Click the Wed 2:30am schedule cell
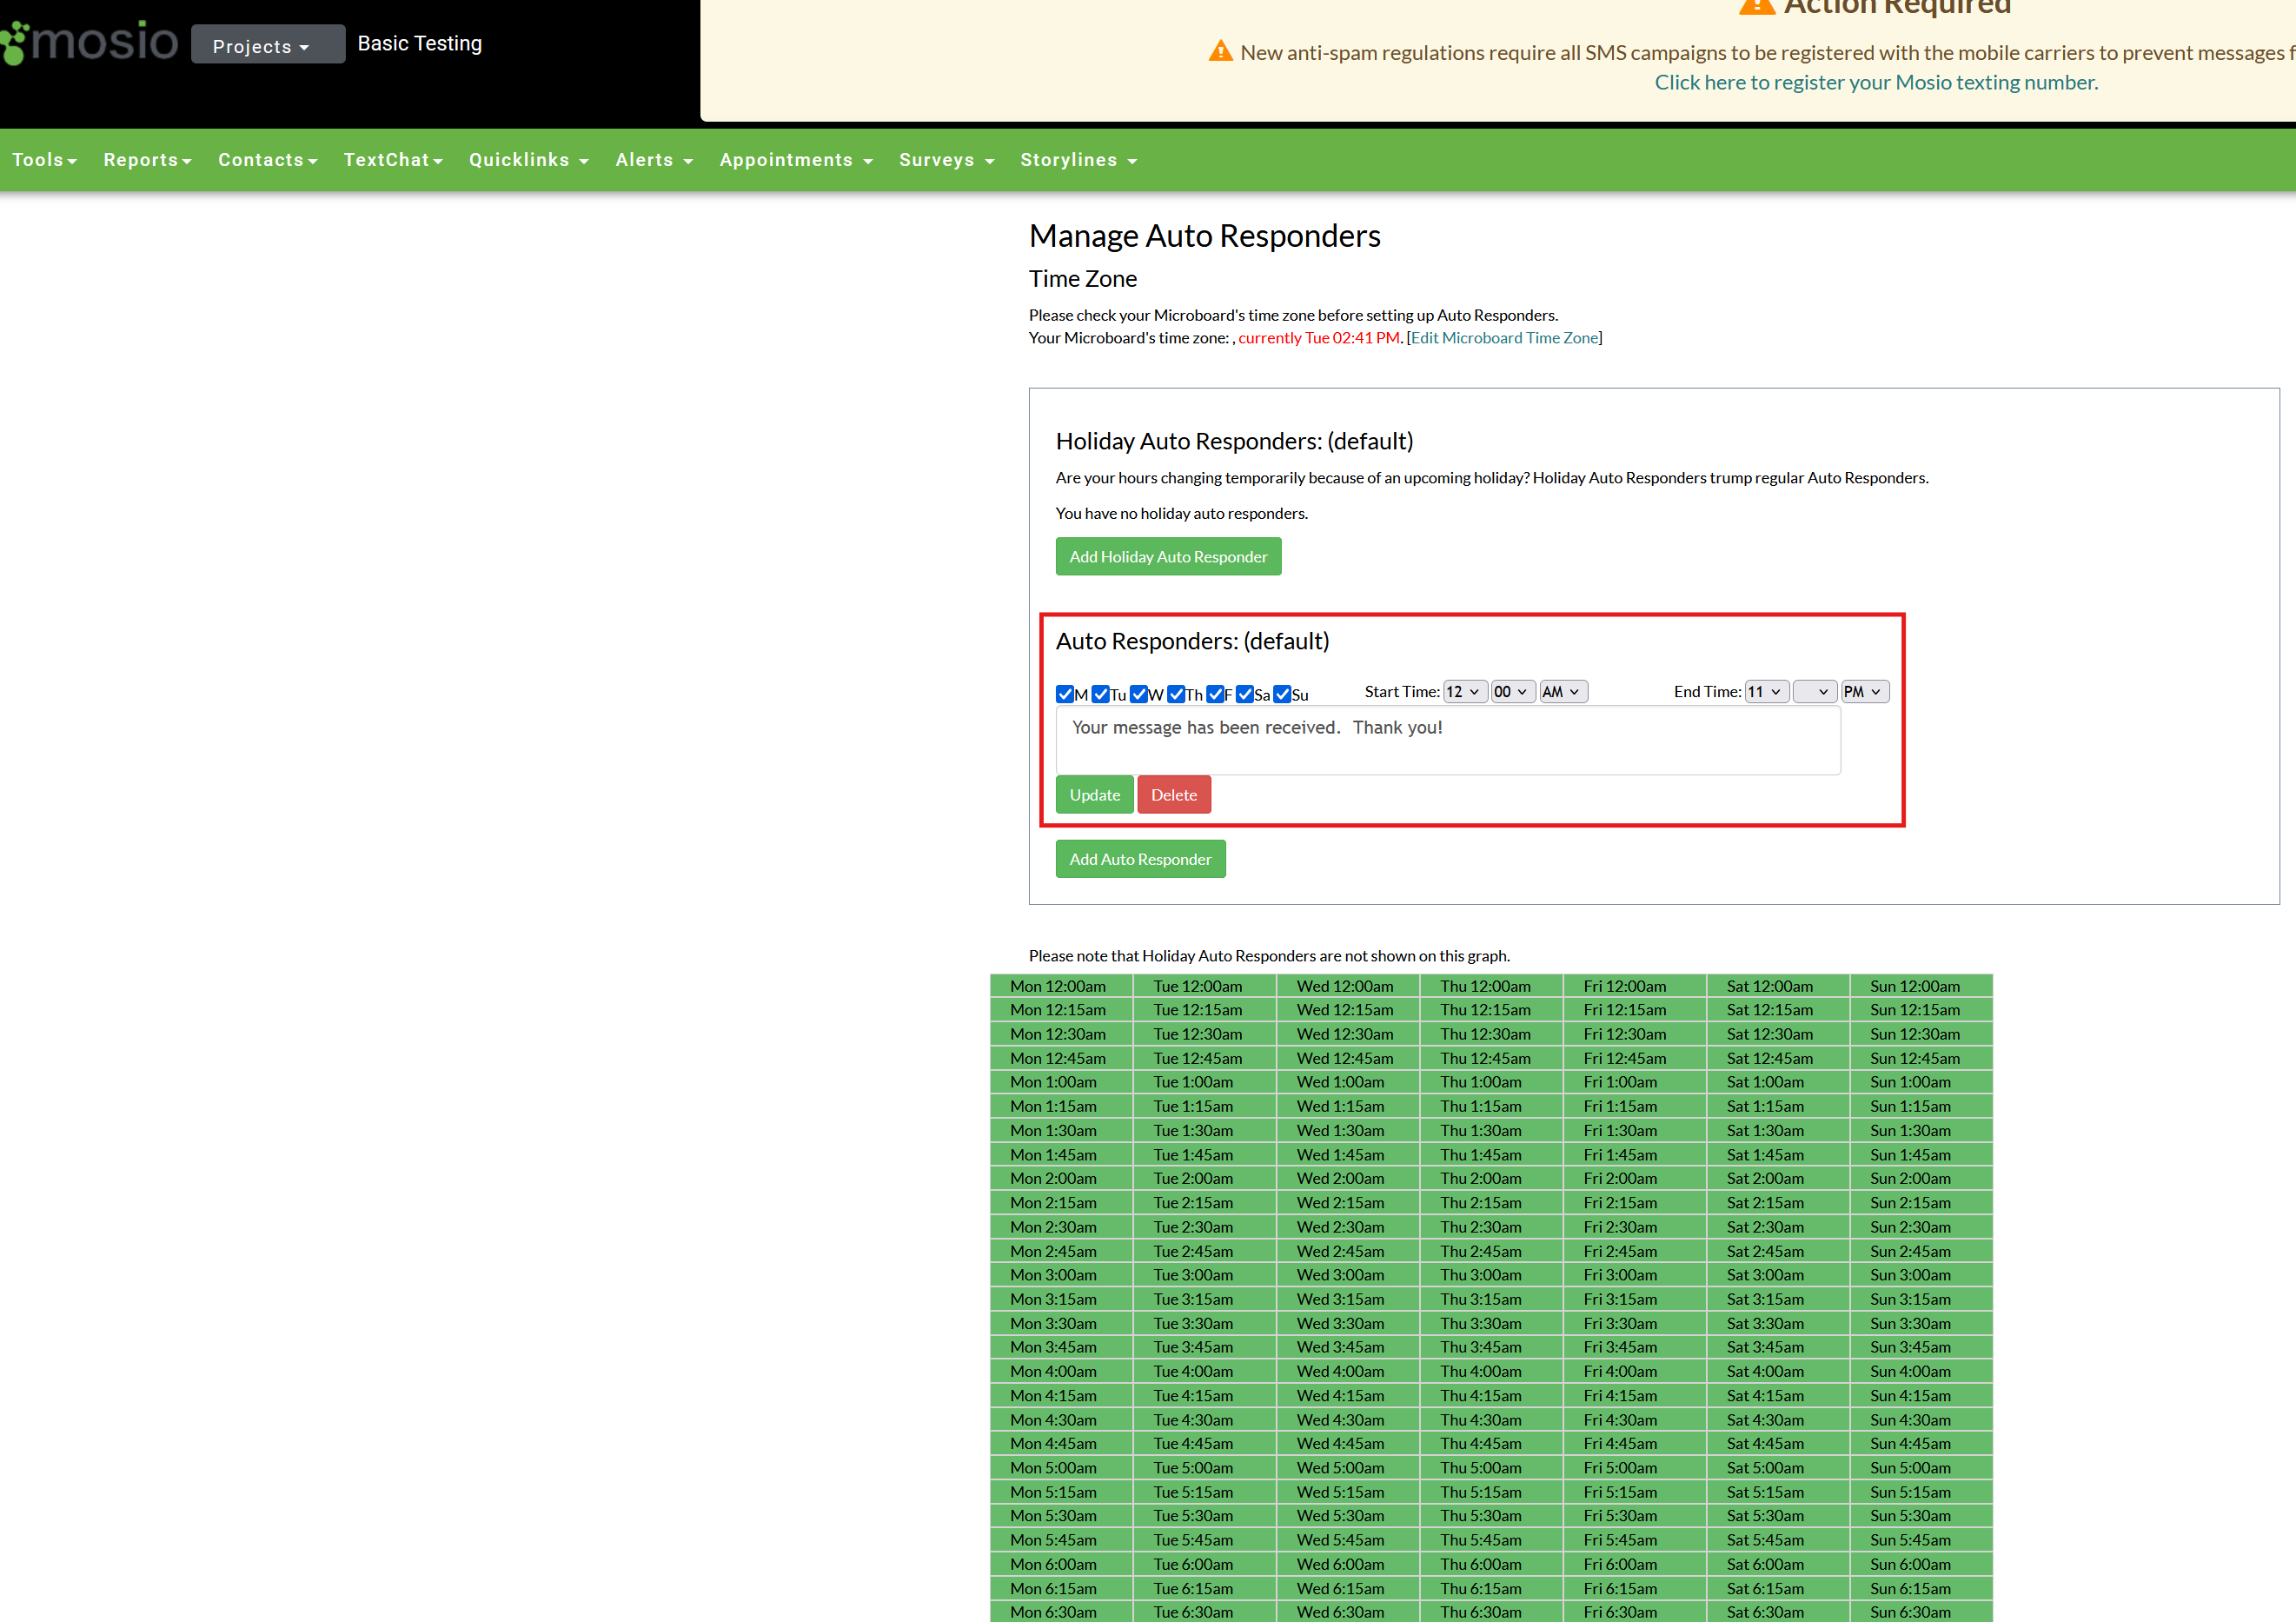 (x=1348, y=1227)
